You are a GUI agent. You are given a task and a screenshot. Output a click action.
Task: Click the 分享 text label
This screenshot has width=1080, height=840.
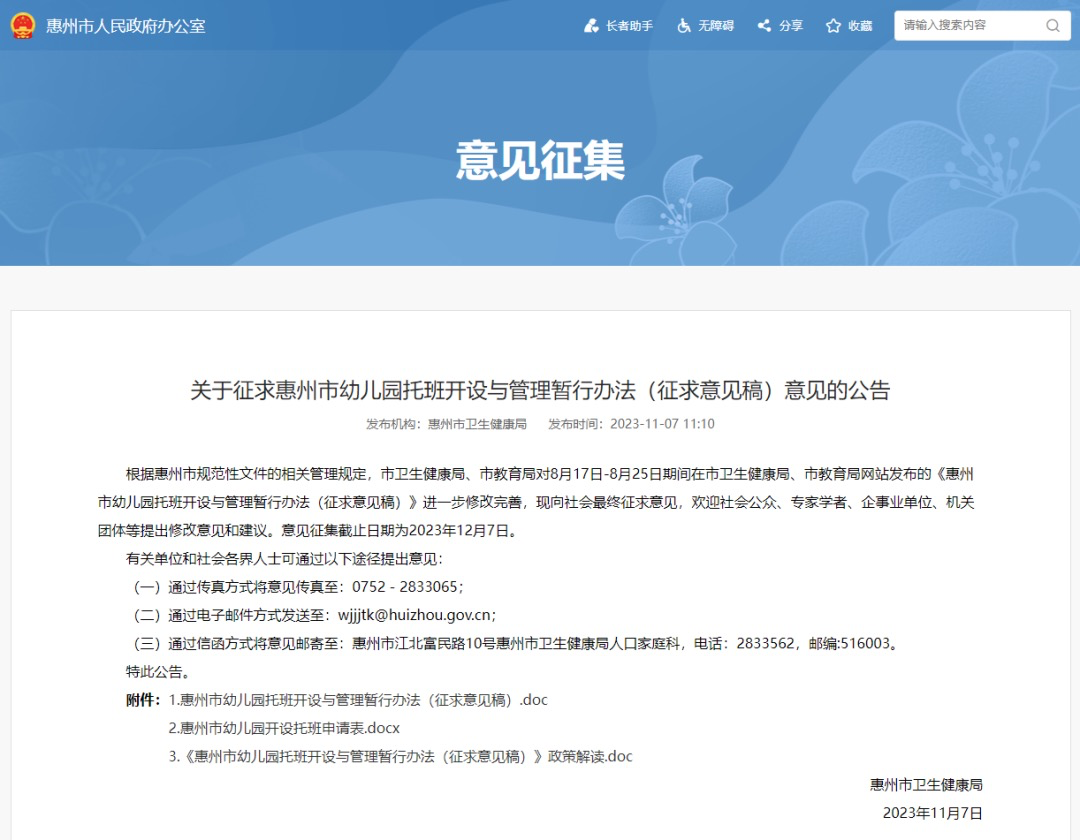791,26
